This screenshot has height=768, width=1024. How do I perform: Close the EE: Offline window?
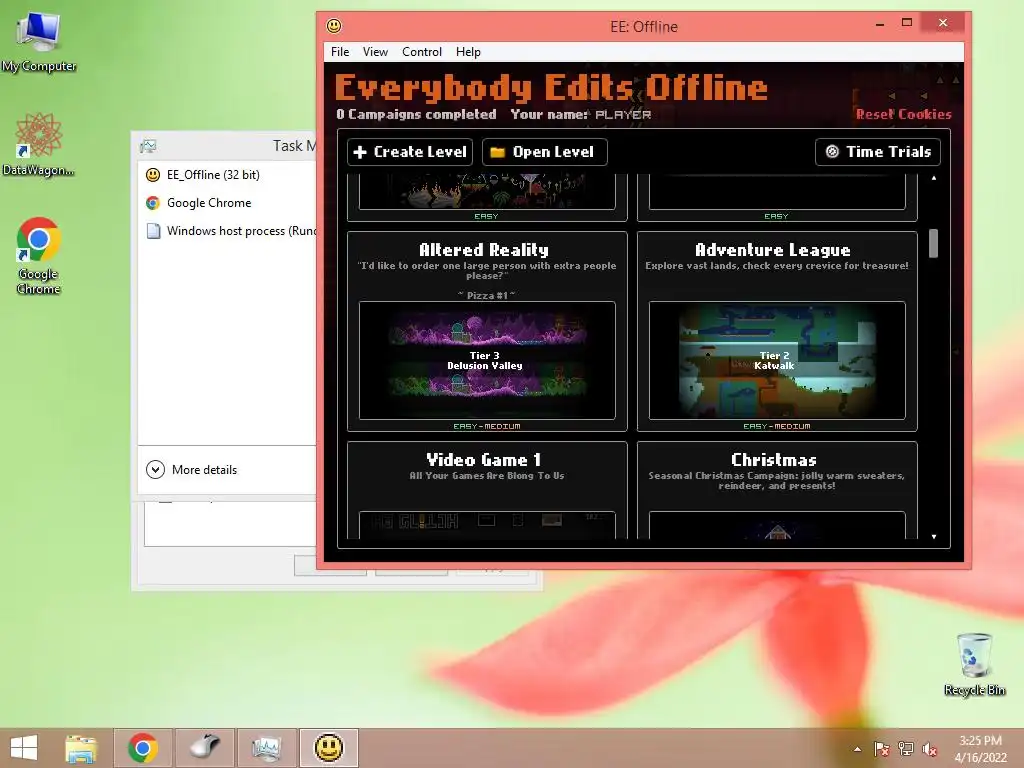click(x=943, y=23)
